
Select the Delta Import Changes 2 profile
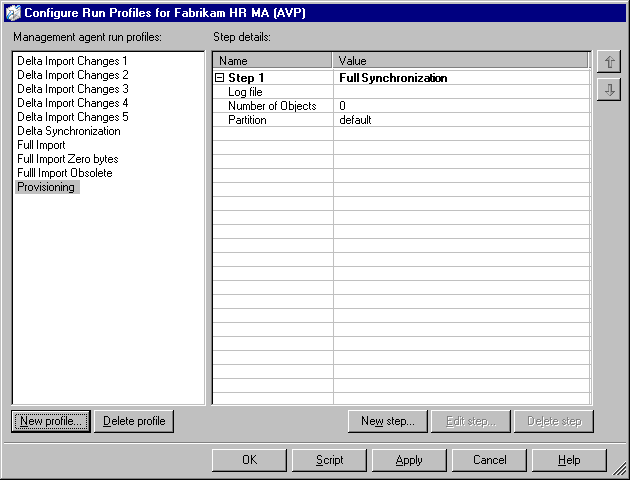coord(73,75)
